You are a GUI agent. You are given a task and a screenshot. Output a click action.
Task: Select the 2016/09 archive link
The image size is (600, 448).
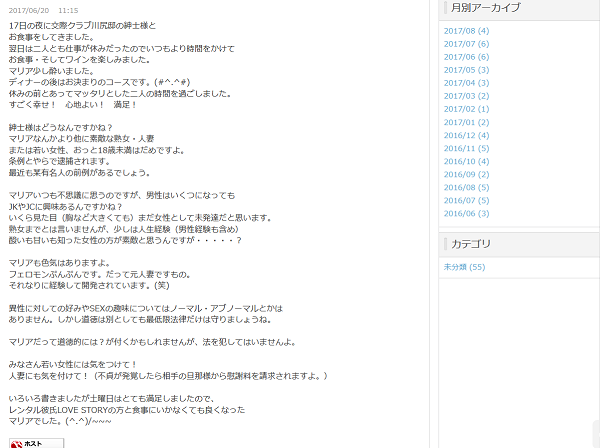tap(466, 174)
